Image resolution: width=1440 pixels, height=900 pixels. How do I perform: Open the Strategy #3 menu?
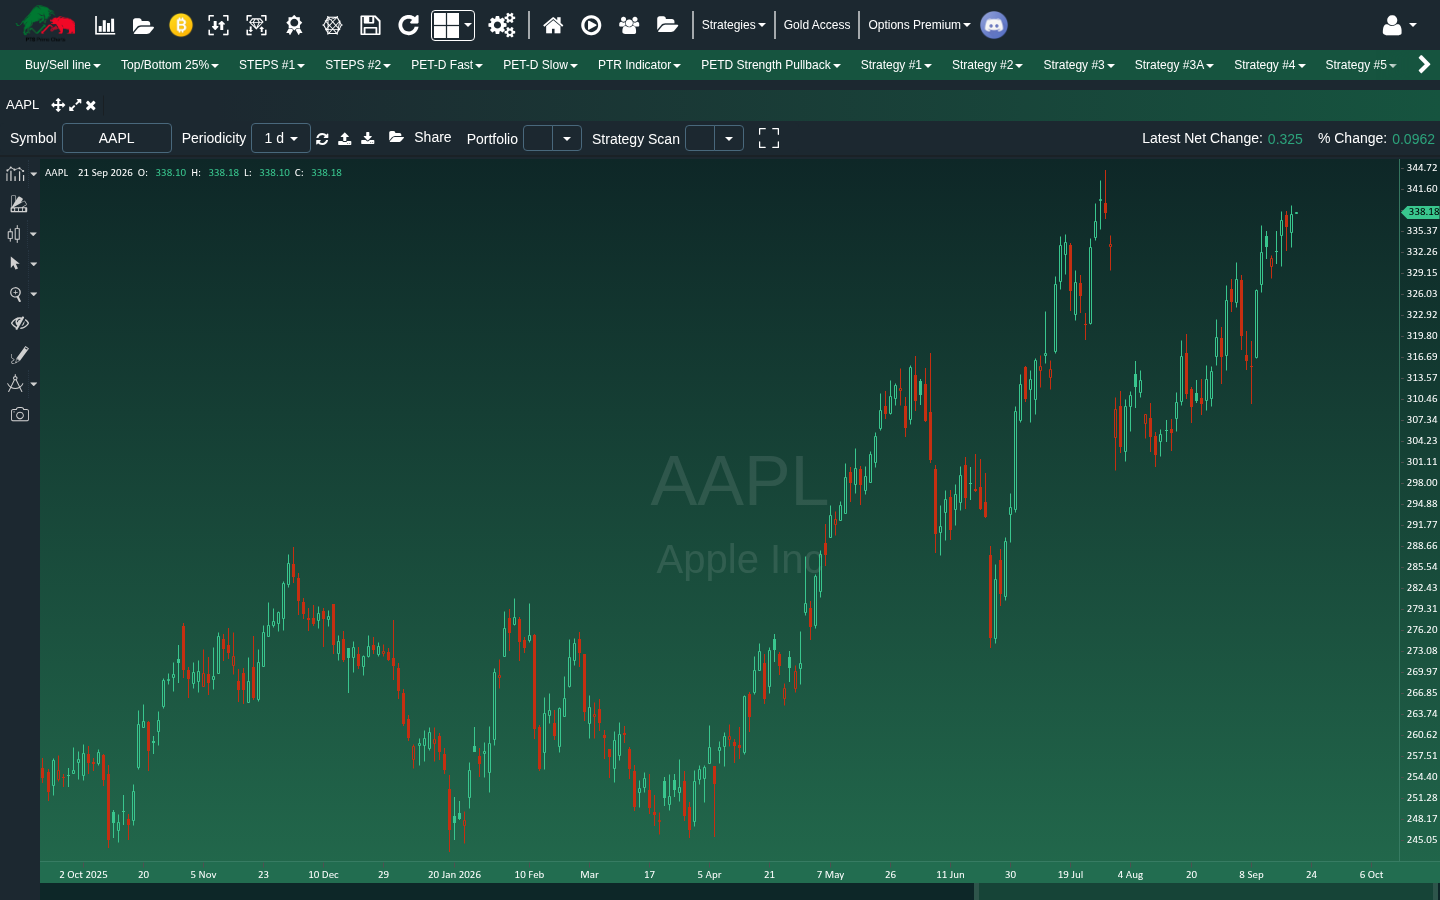click(1079, 65)
